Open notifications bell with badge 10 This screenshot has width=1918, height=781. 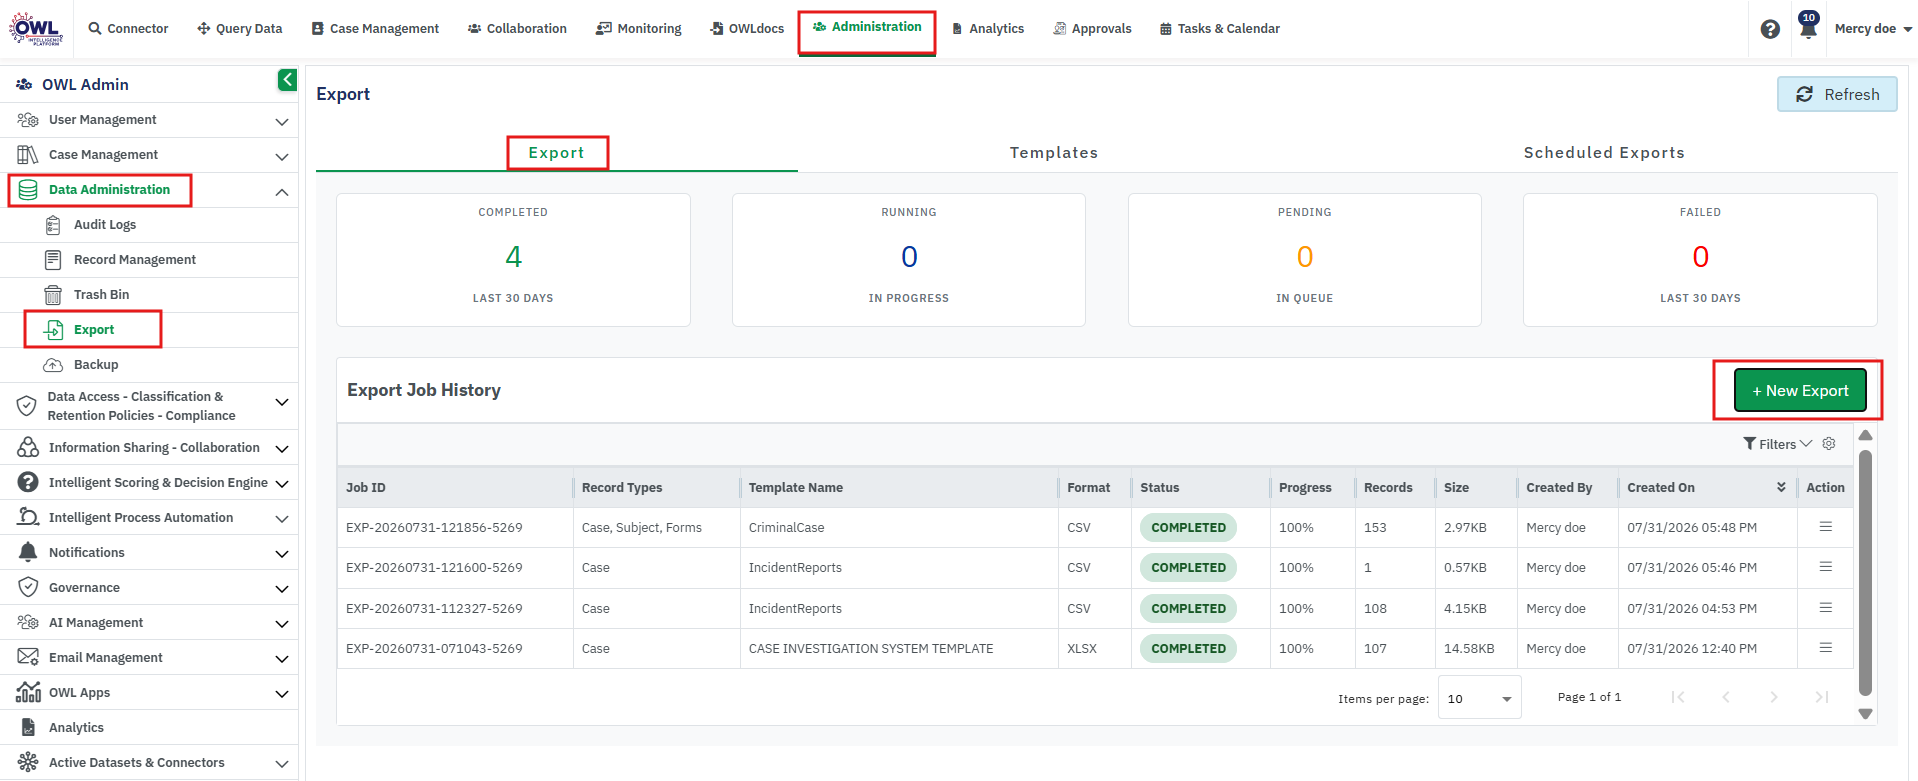tap(1808, 26)
